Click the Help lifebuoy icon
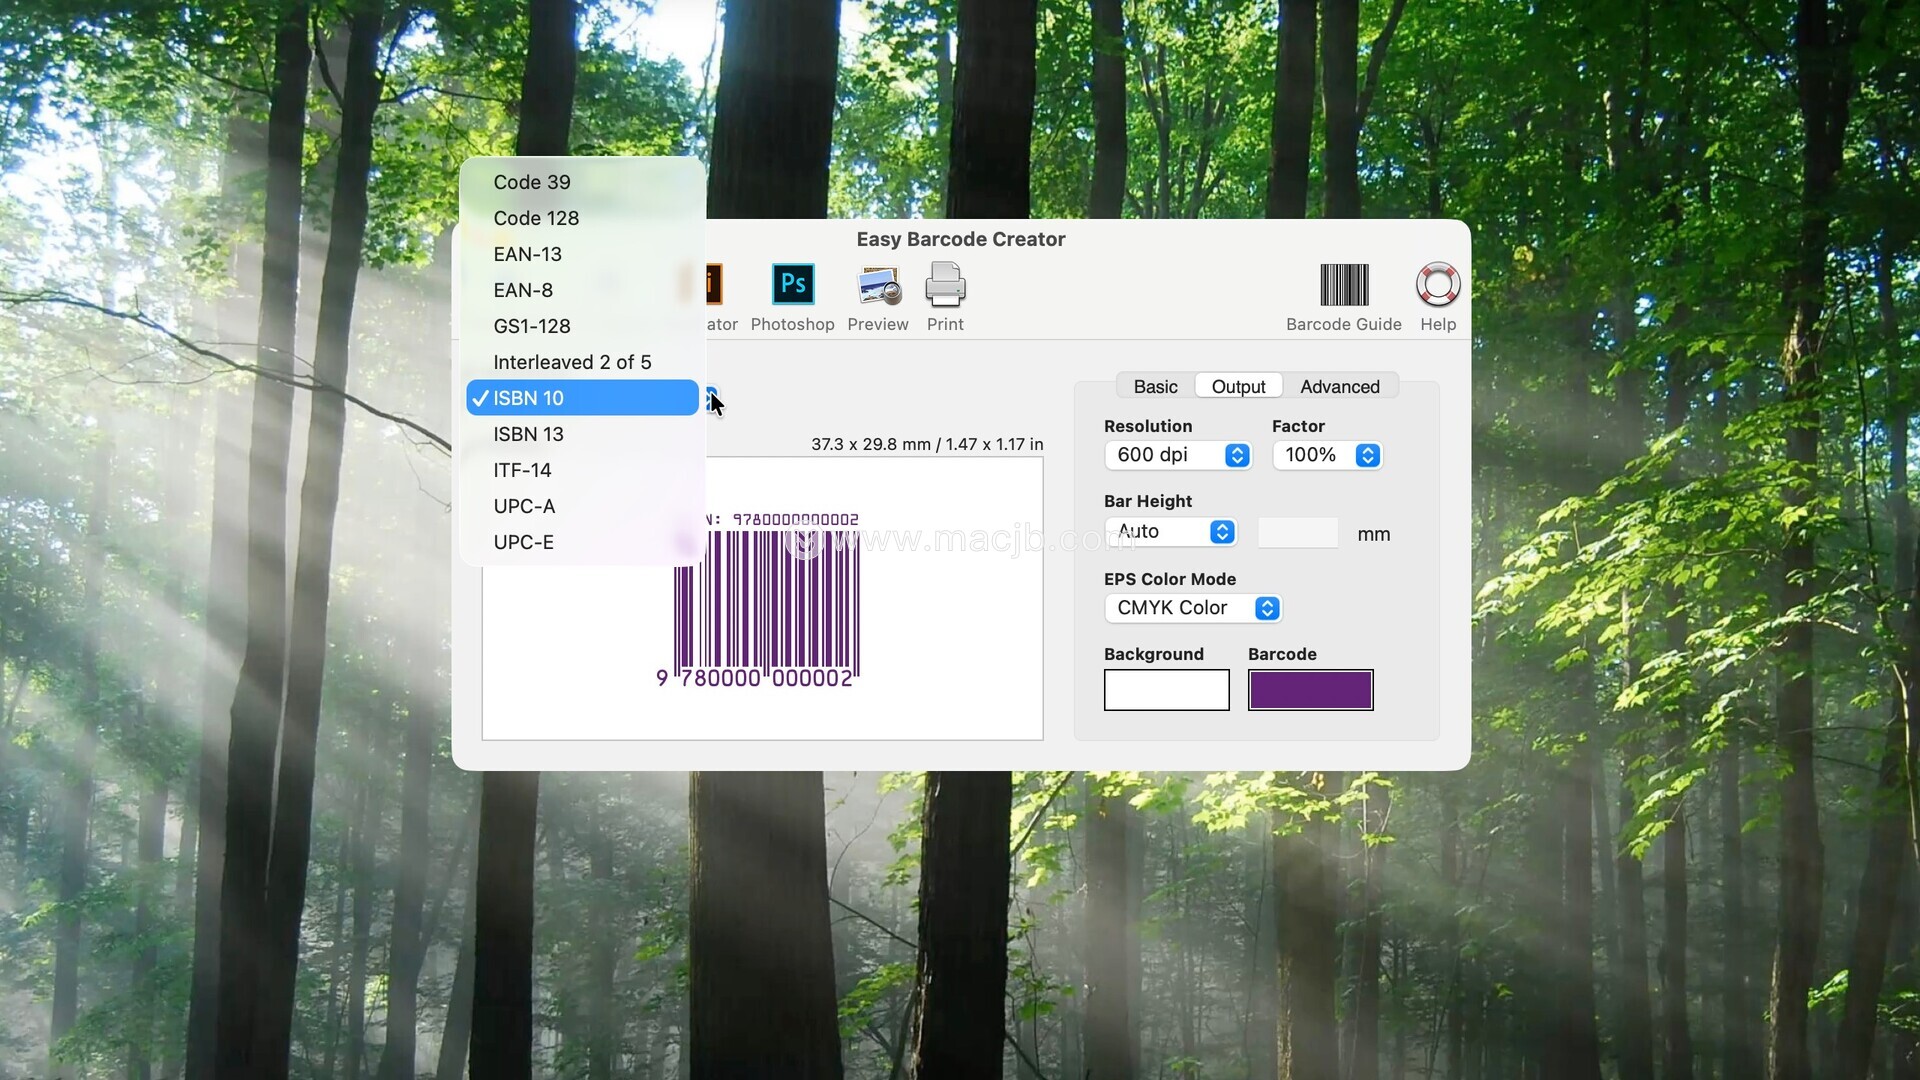1920x1080 pixels. pyautogui.click(x=1437, y=286)
